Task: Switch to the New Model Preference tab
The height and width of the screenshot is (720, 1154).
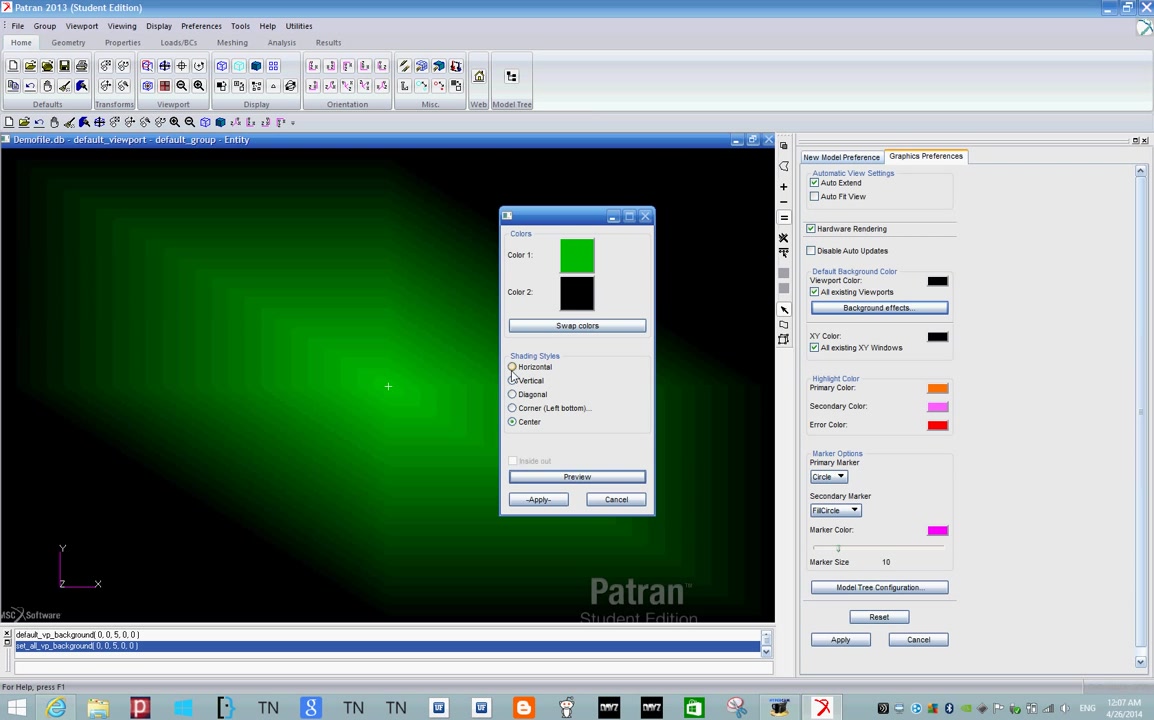Action: point(841,157)
